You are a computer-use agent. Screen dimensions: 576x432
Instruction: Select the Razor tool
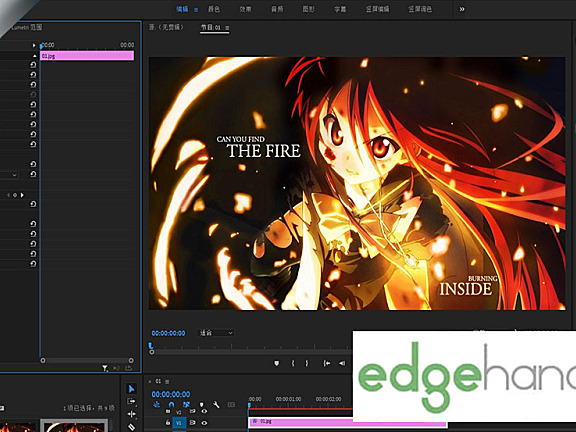point(131,427)
